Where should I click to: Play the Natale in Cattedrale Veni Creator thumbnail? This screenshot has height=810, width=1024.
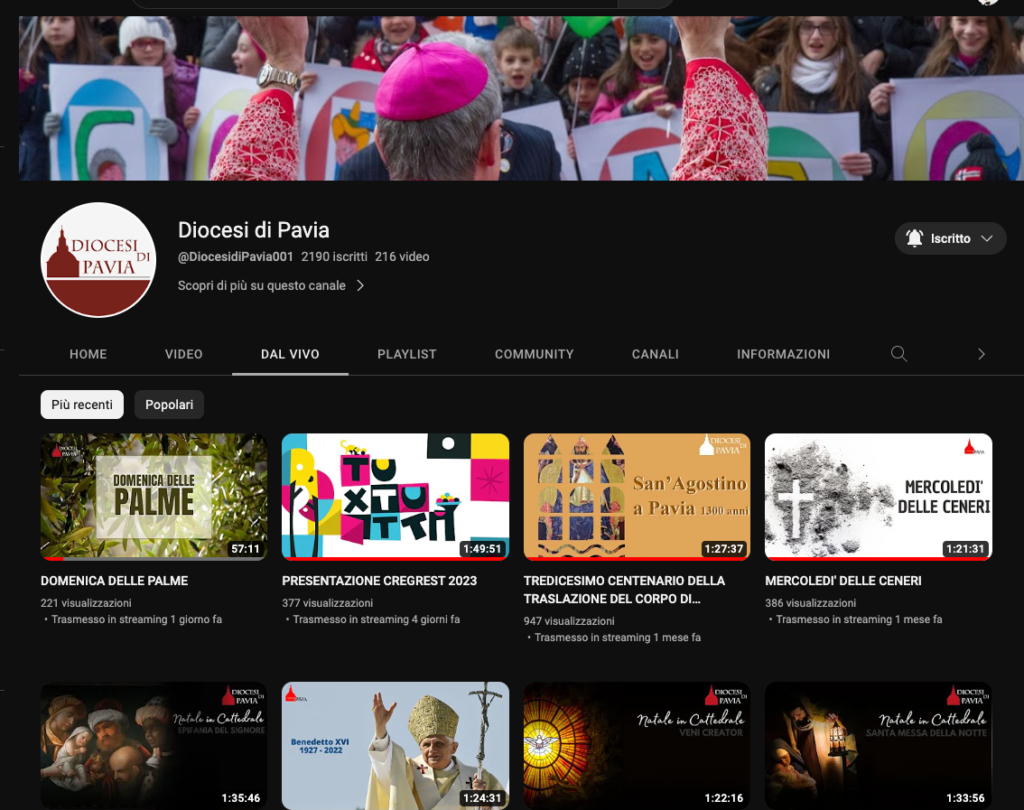[x=637, y=745]
